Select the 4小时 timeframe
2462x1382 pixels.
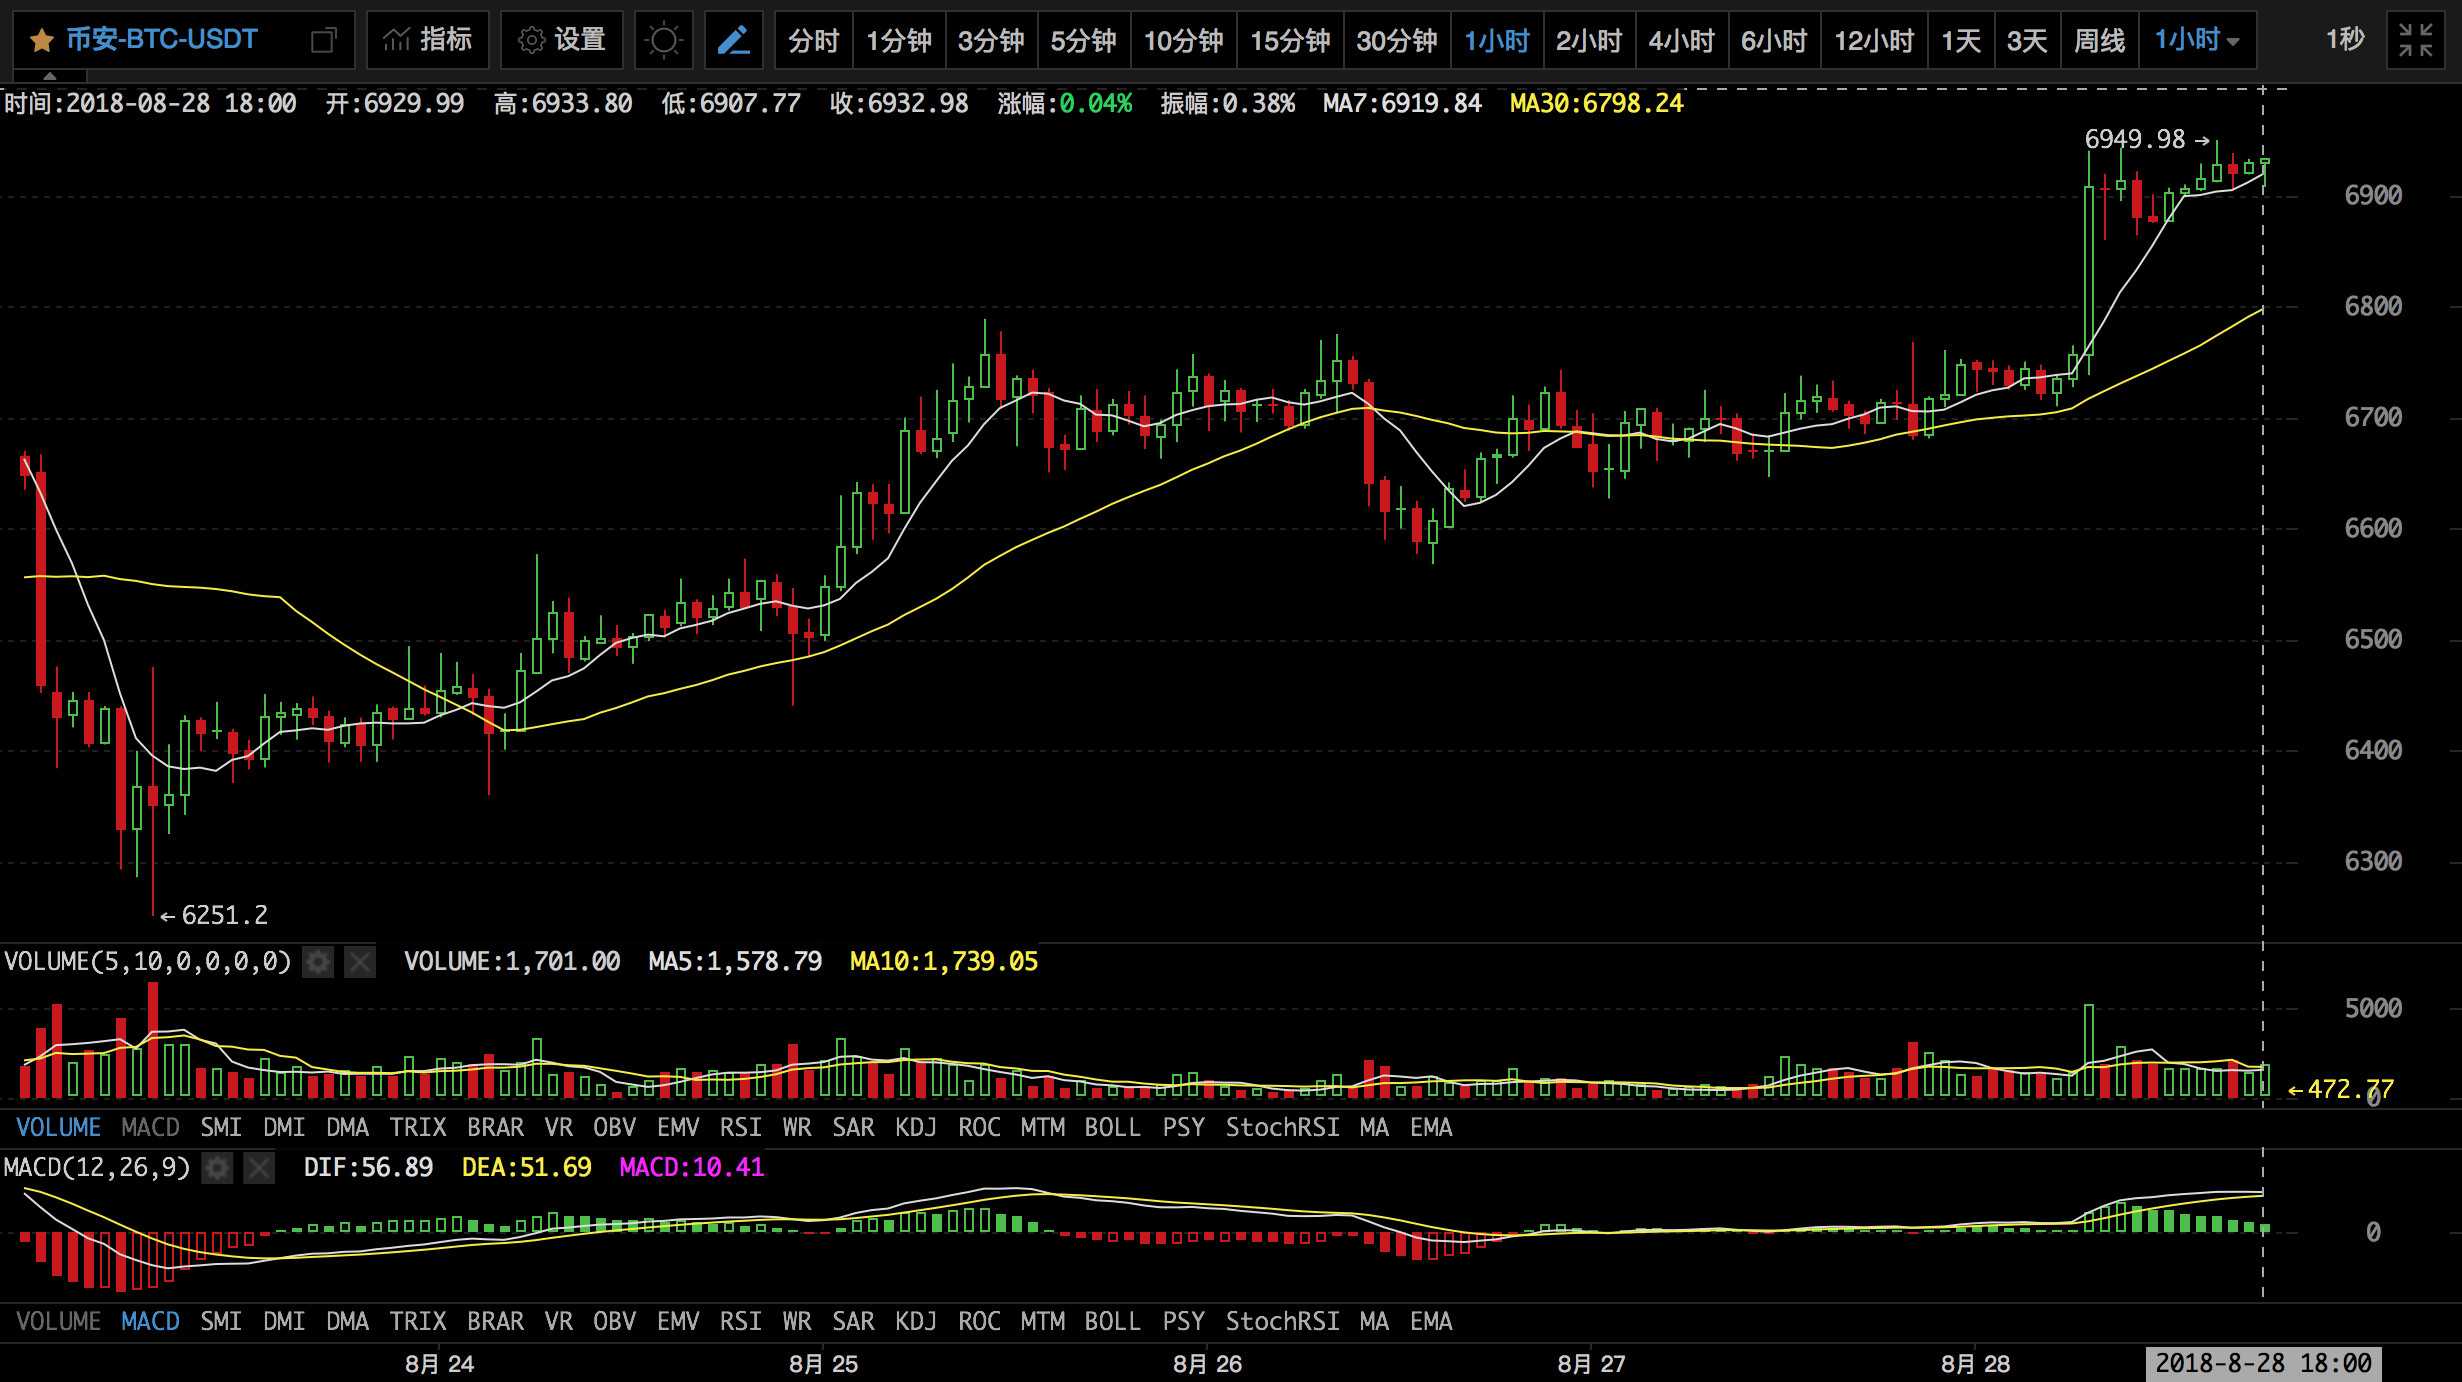pyautogui.click(x=1682, y=40)
